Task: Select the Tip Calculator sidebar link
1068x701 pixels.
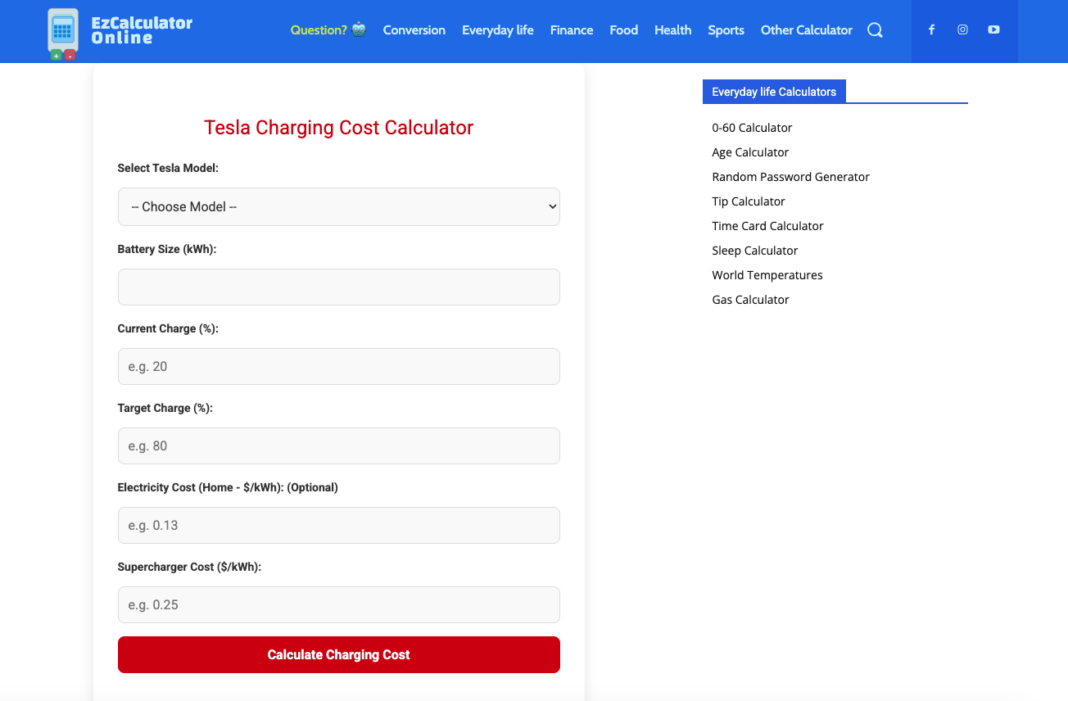Action: coord(748,201)
